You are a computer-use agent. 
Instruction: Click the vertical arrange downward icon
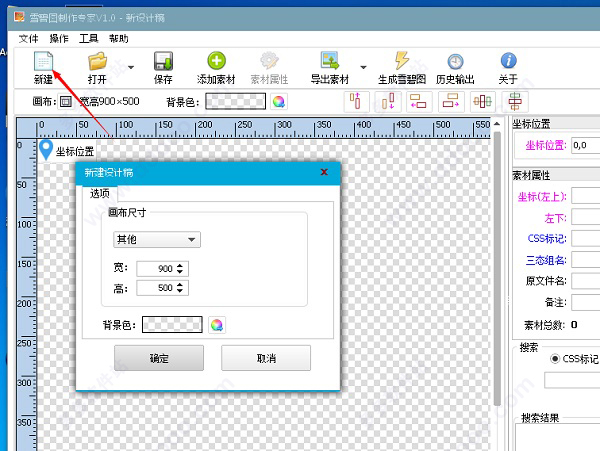point(388,101)
